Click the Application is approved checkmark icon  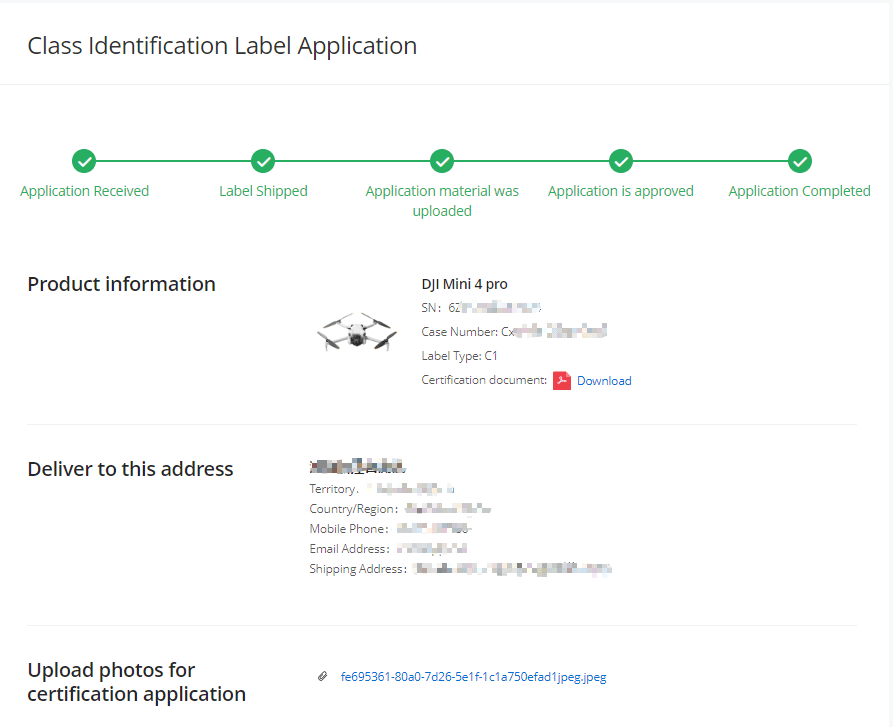point(621,161)
